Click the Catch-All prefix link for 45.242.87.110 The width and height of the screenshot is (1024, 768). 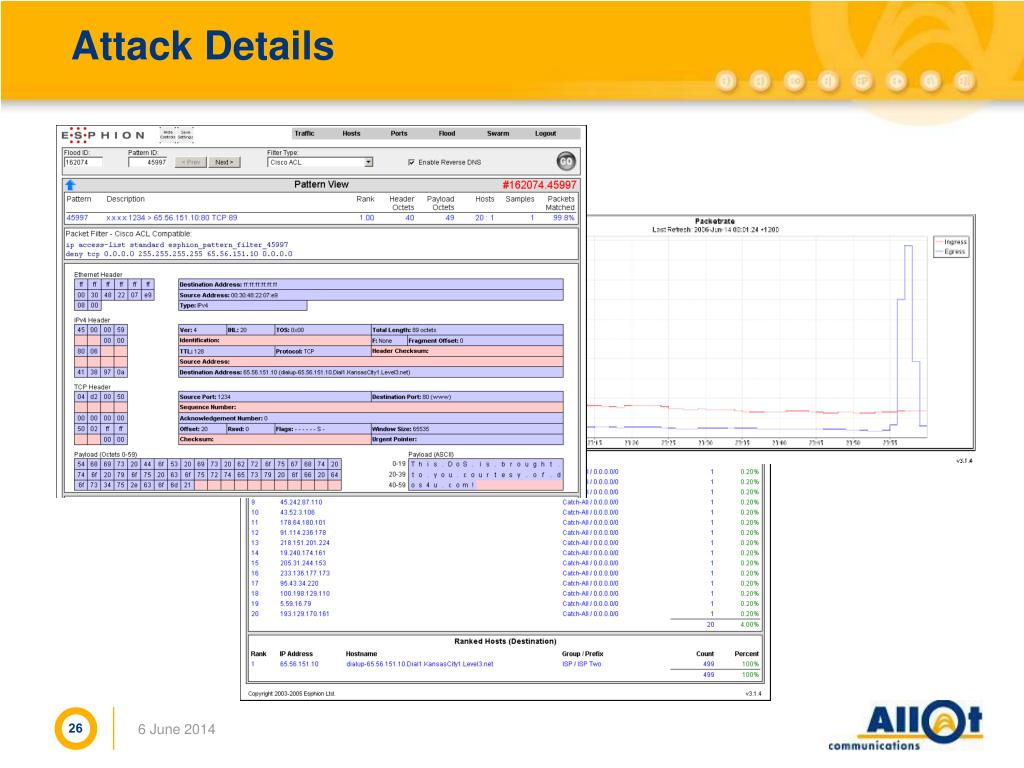pyautogui.click(x=590, y=502)
